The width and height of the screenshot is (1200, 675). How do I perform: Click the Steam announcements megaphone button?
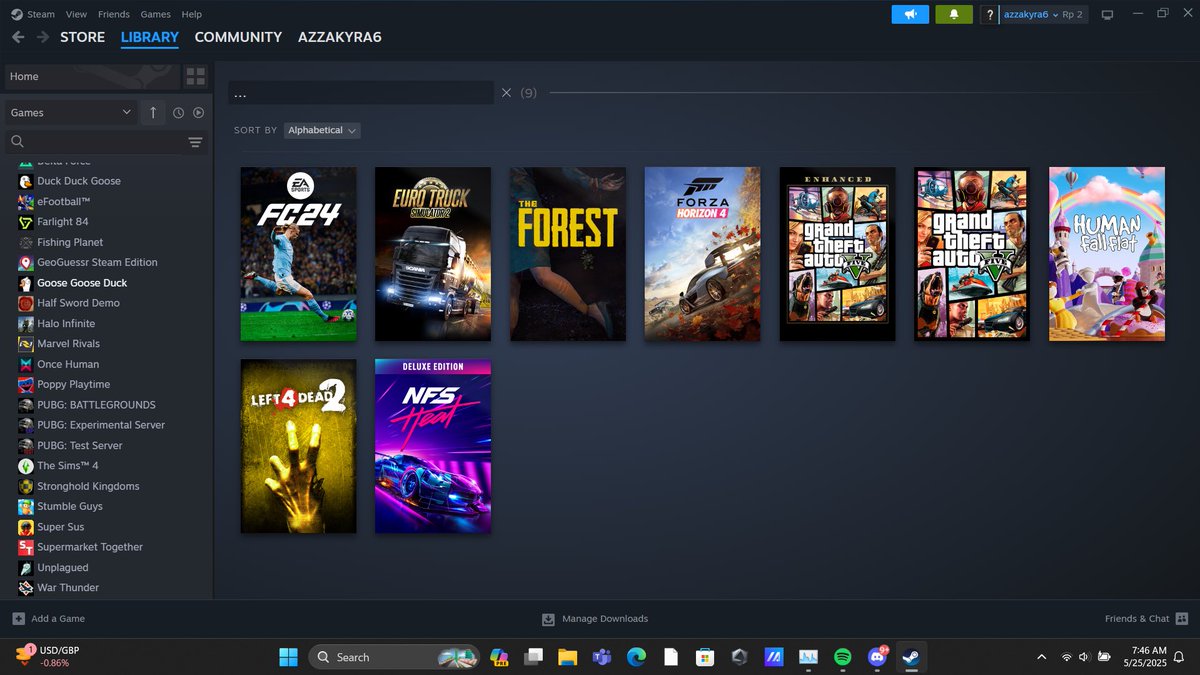(910, 15)
